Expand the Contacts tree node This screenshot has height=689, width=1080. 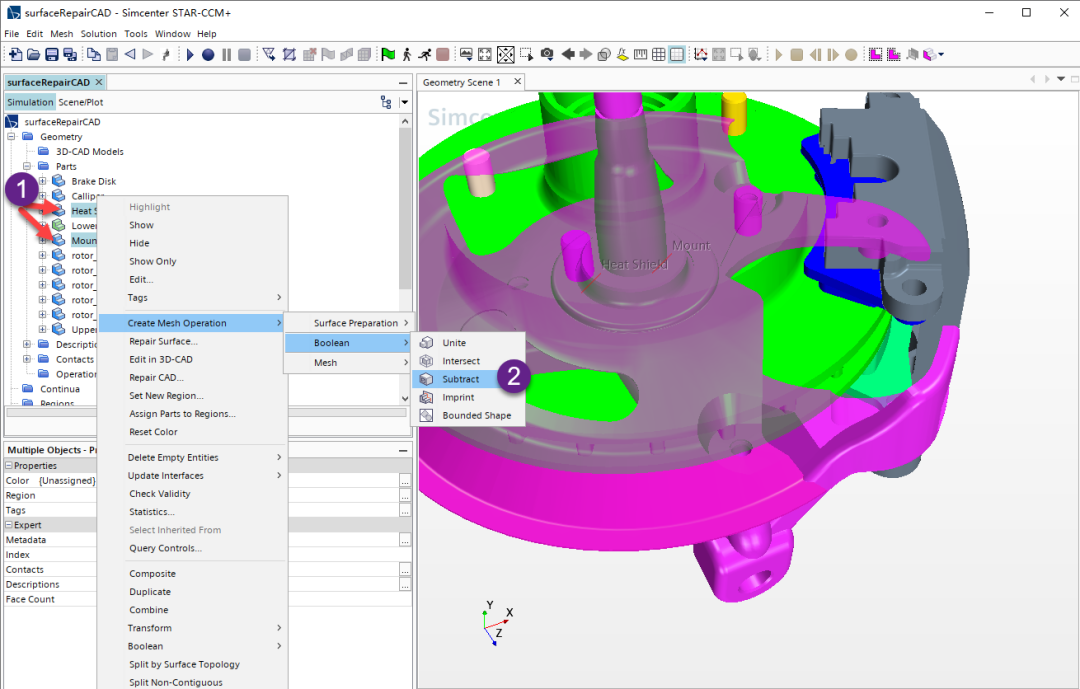click(27, 359)
